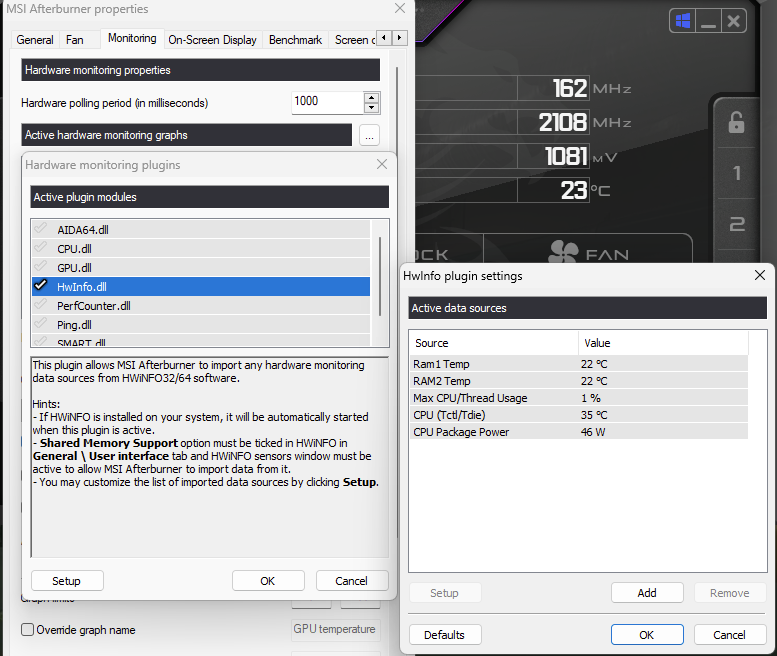777x656 pixels.
Task: Close the Hardware monitoring plugins dialog
Action: (x=382, y=164)
